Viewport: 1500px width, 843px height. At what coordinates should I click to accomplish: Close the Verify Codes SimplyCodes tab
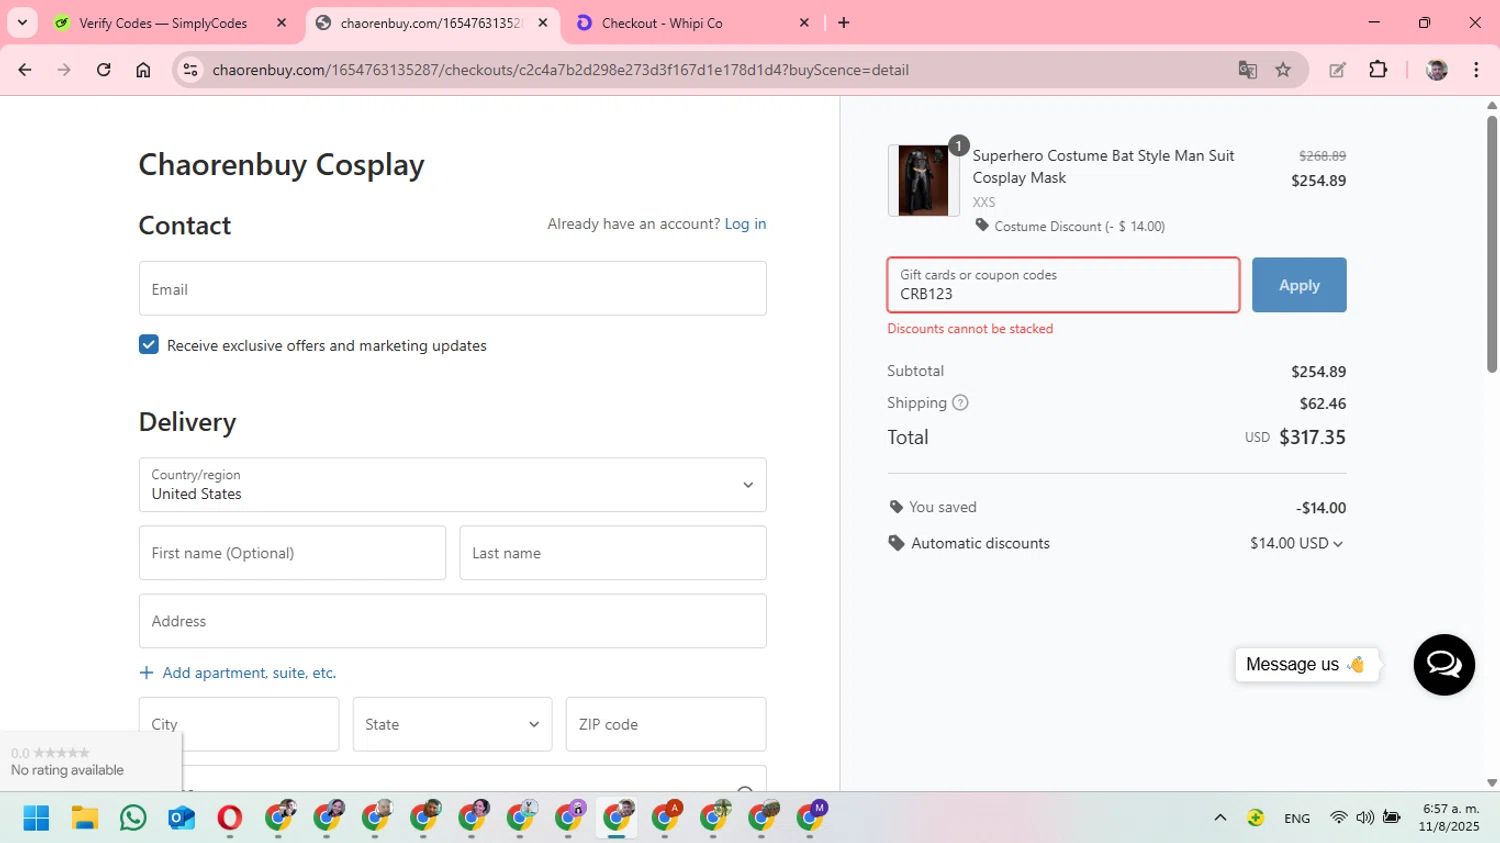pos(282,23)
